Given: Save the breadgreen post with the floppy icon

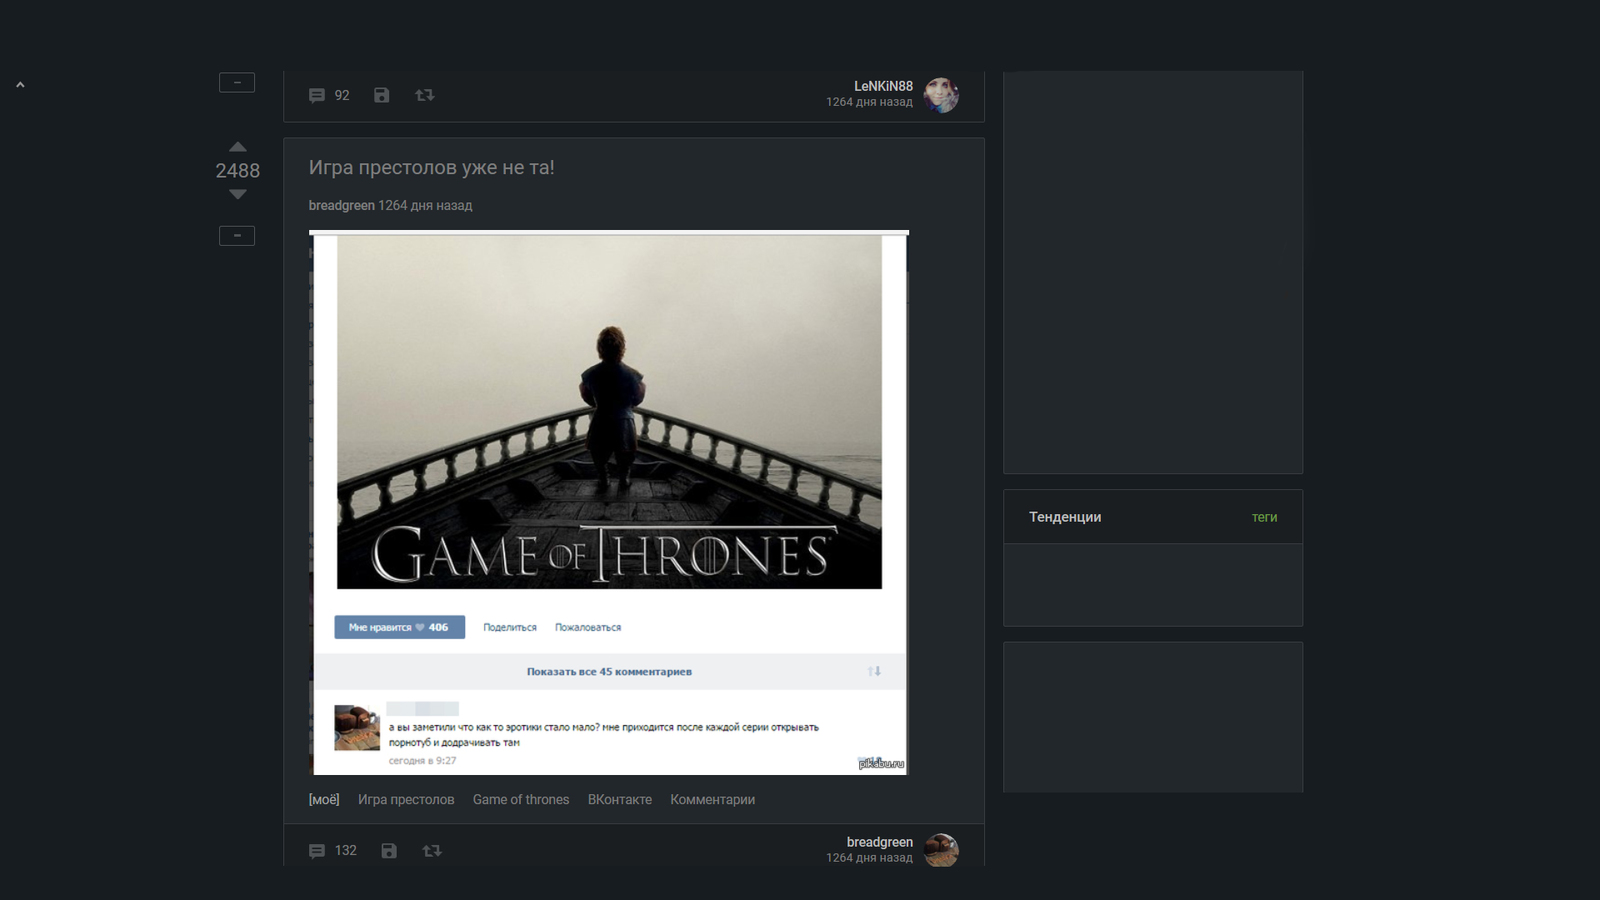Looking at the screenshot, I should (x=389, y=851).
